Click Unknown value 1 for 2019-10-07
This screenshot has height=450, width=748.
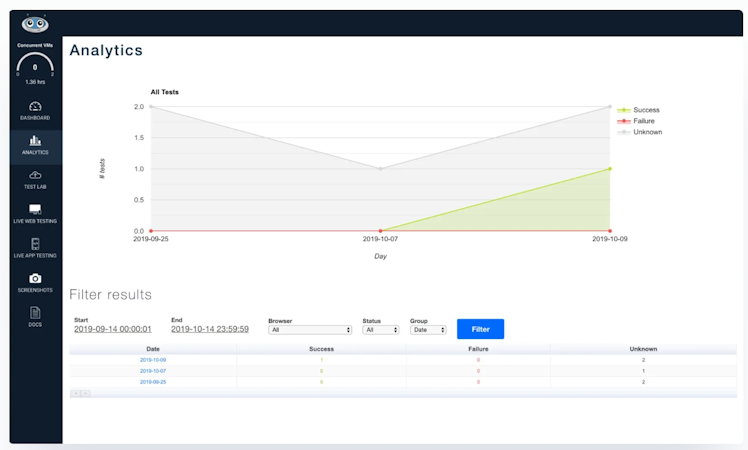click(643, 371)
